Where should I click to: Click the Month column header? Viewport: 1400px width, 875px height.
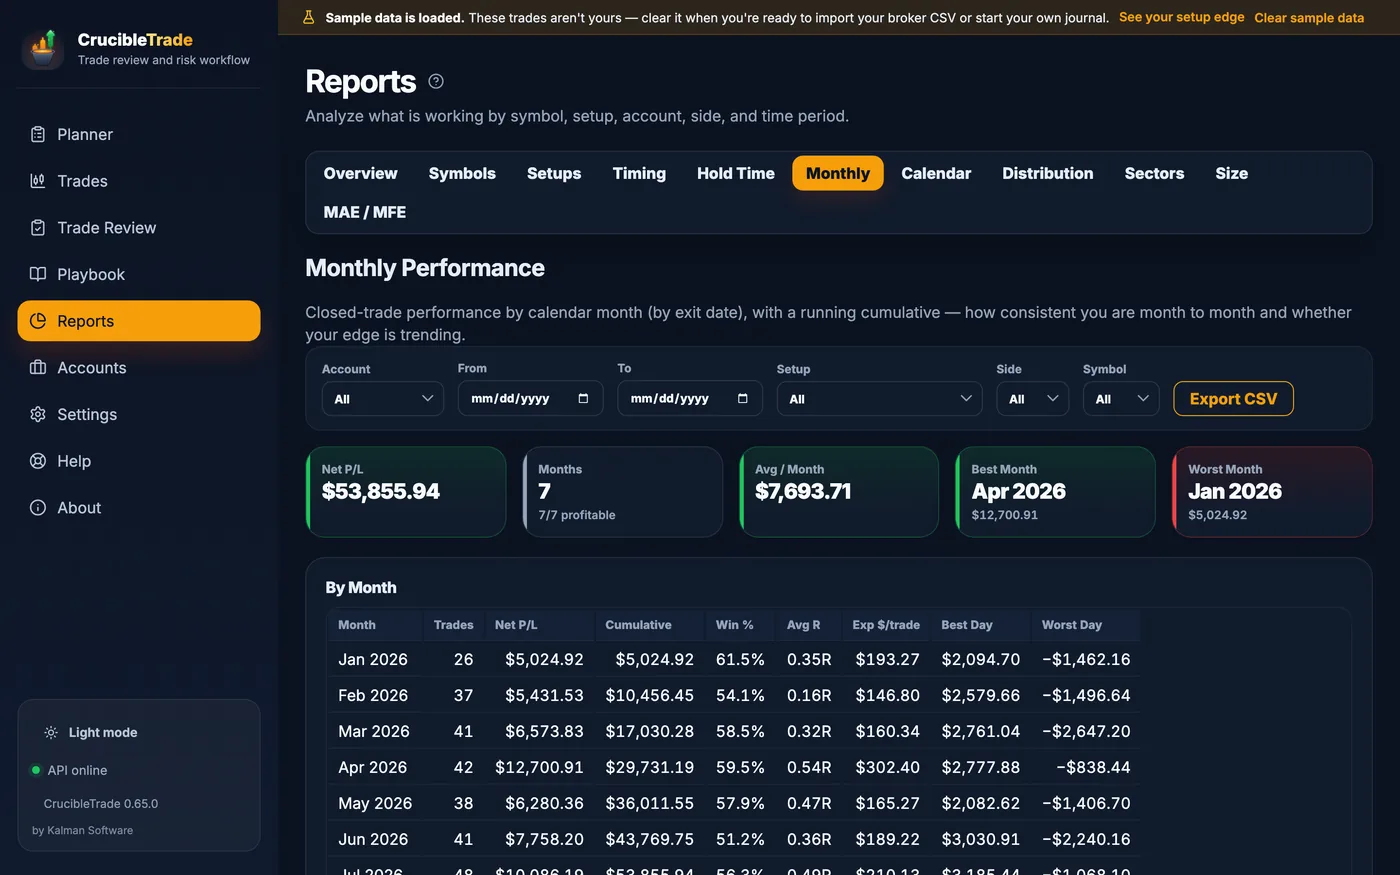pyautogui.click(x=375, y=625)
